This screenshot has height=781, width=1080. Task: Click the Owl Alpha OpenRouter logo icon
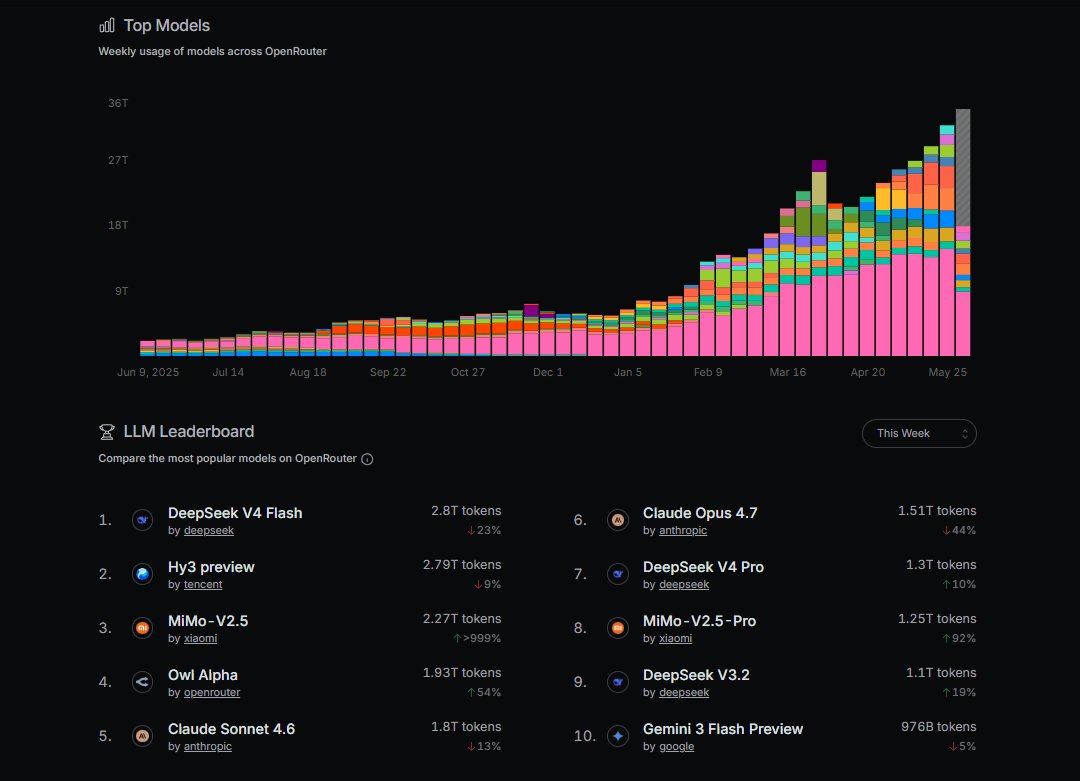(x=143, y=682)
